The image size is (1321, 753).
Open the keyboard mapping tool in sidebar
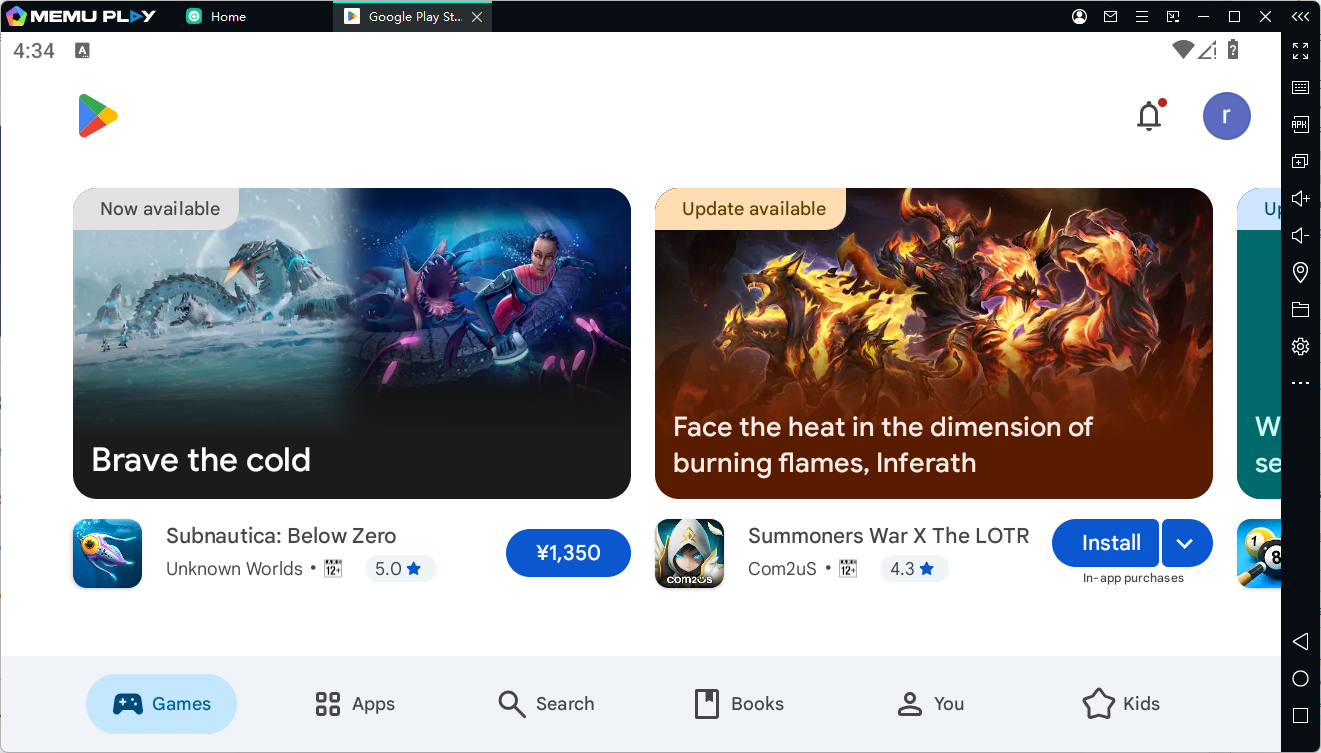coord(1300,88)
